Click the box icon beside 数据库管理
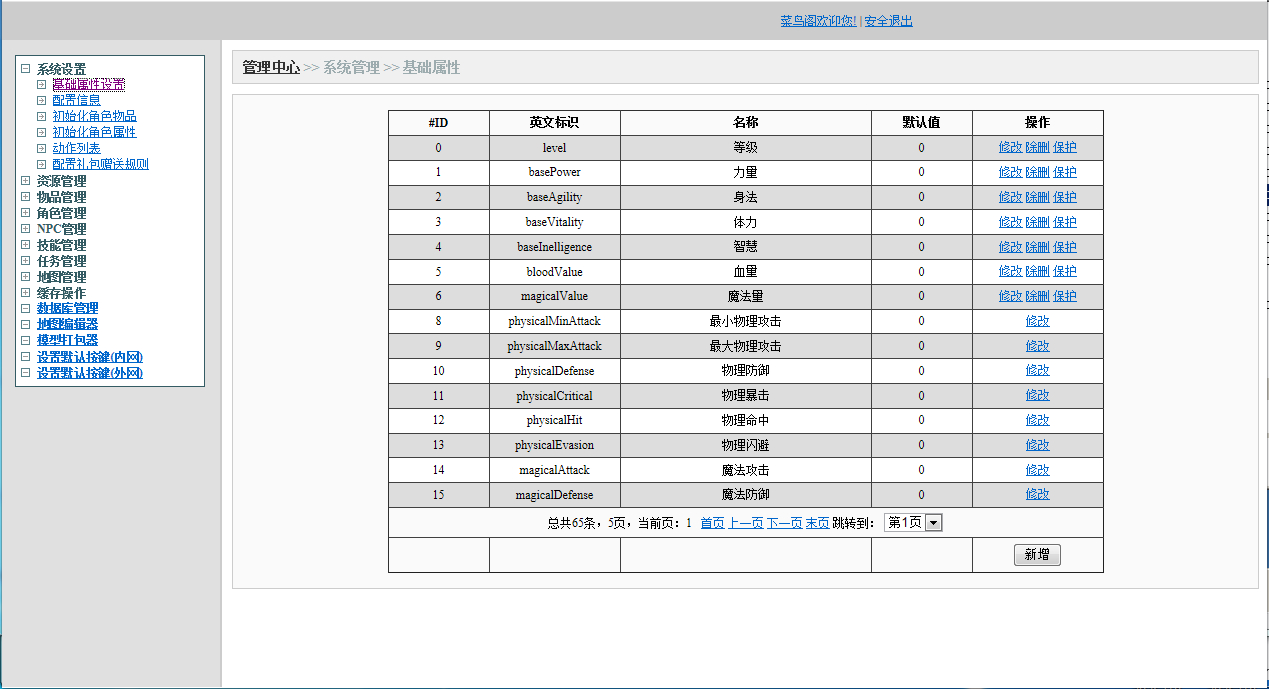 (x=26, y=309)
